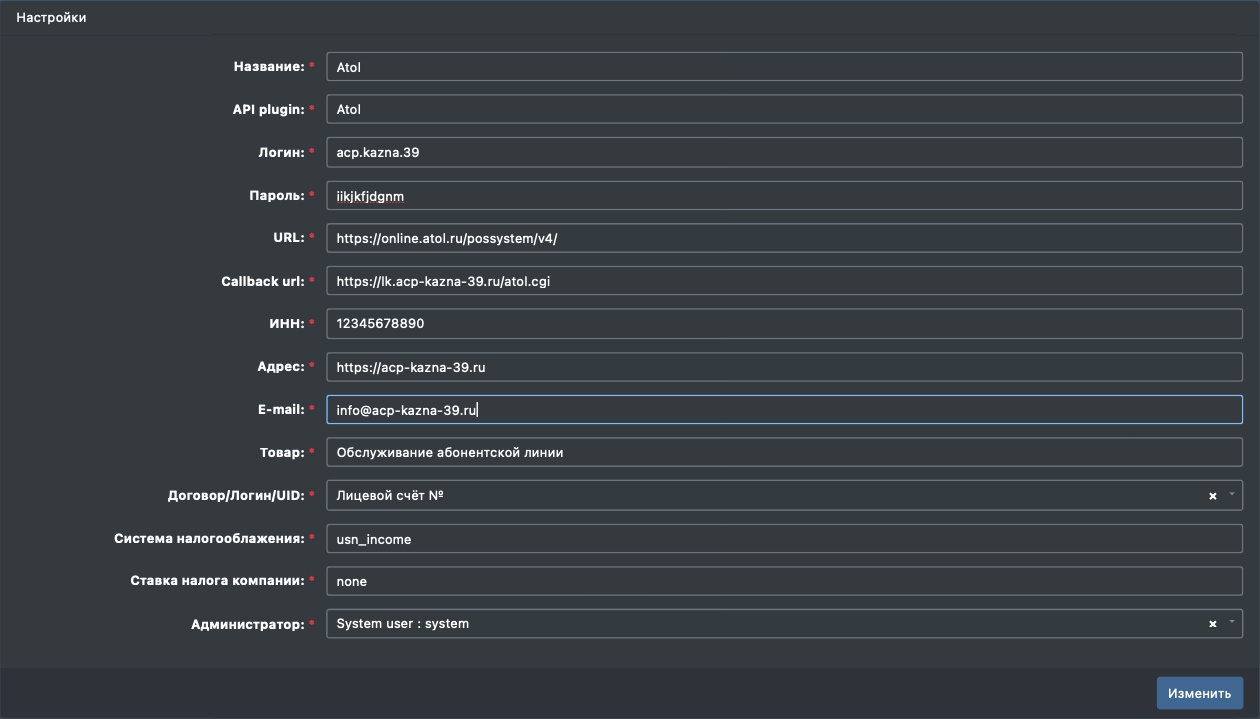Screen dimensions: 1260x719
Task: Click the Название input field
Action: tap(784, 67)
